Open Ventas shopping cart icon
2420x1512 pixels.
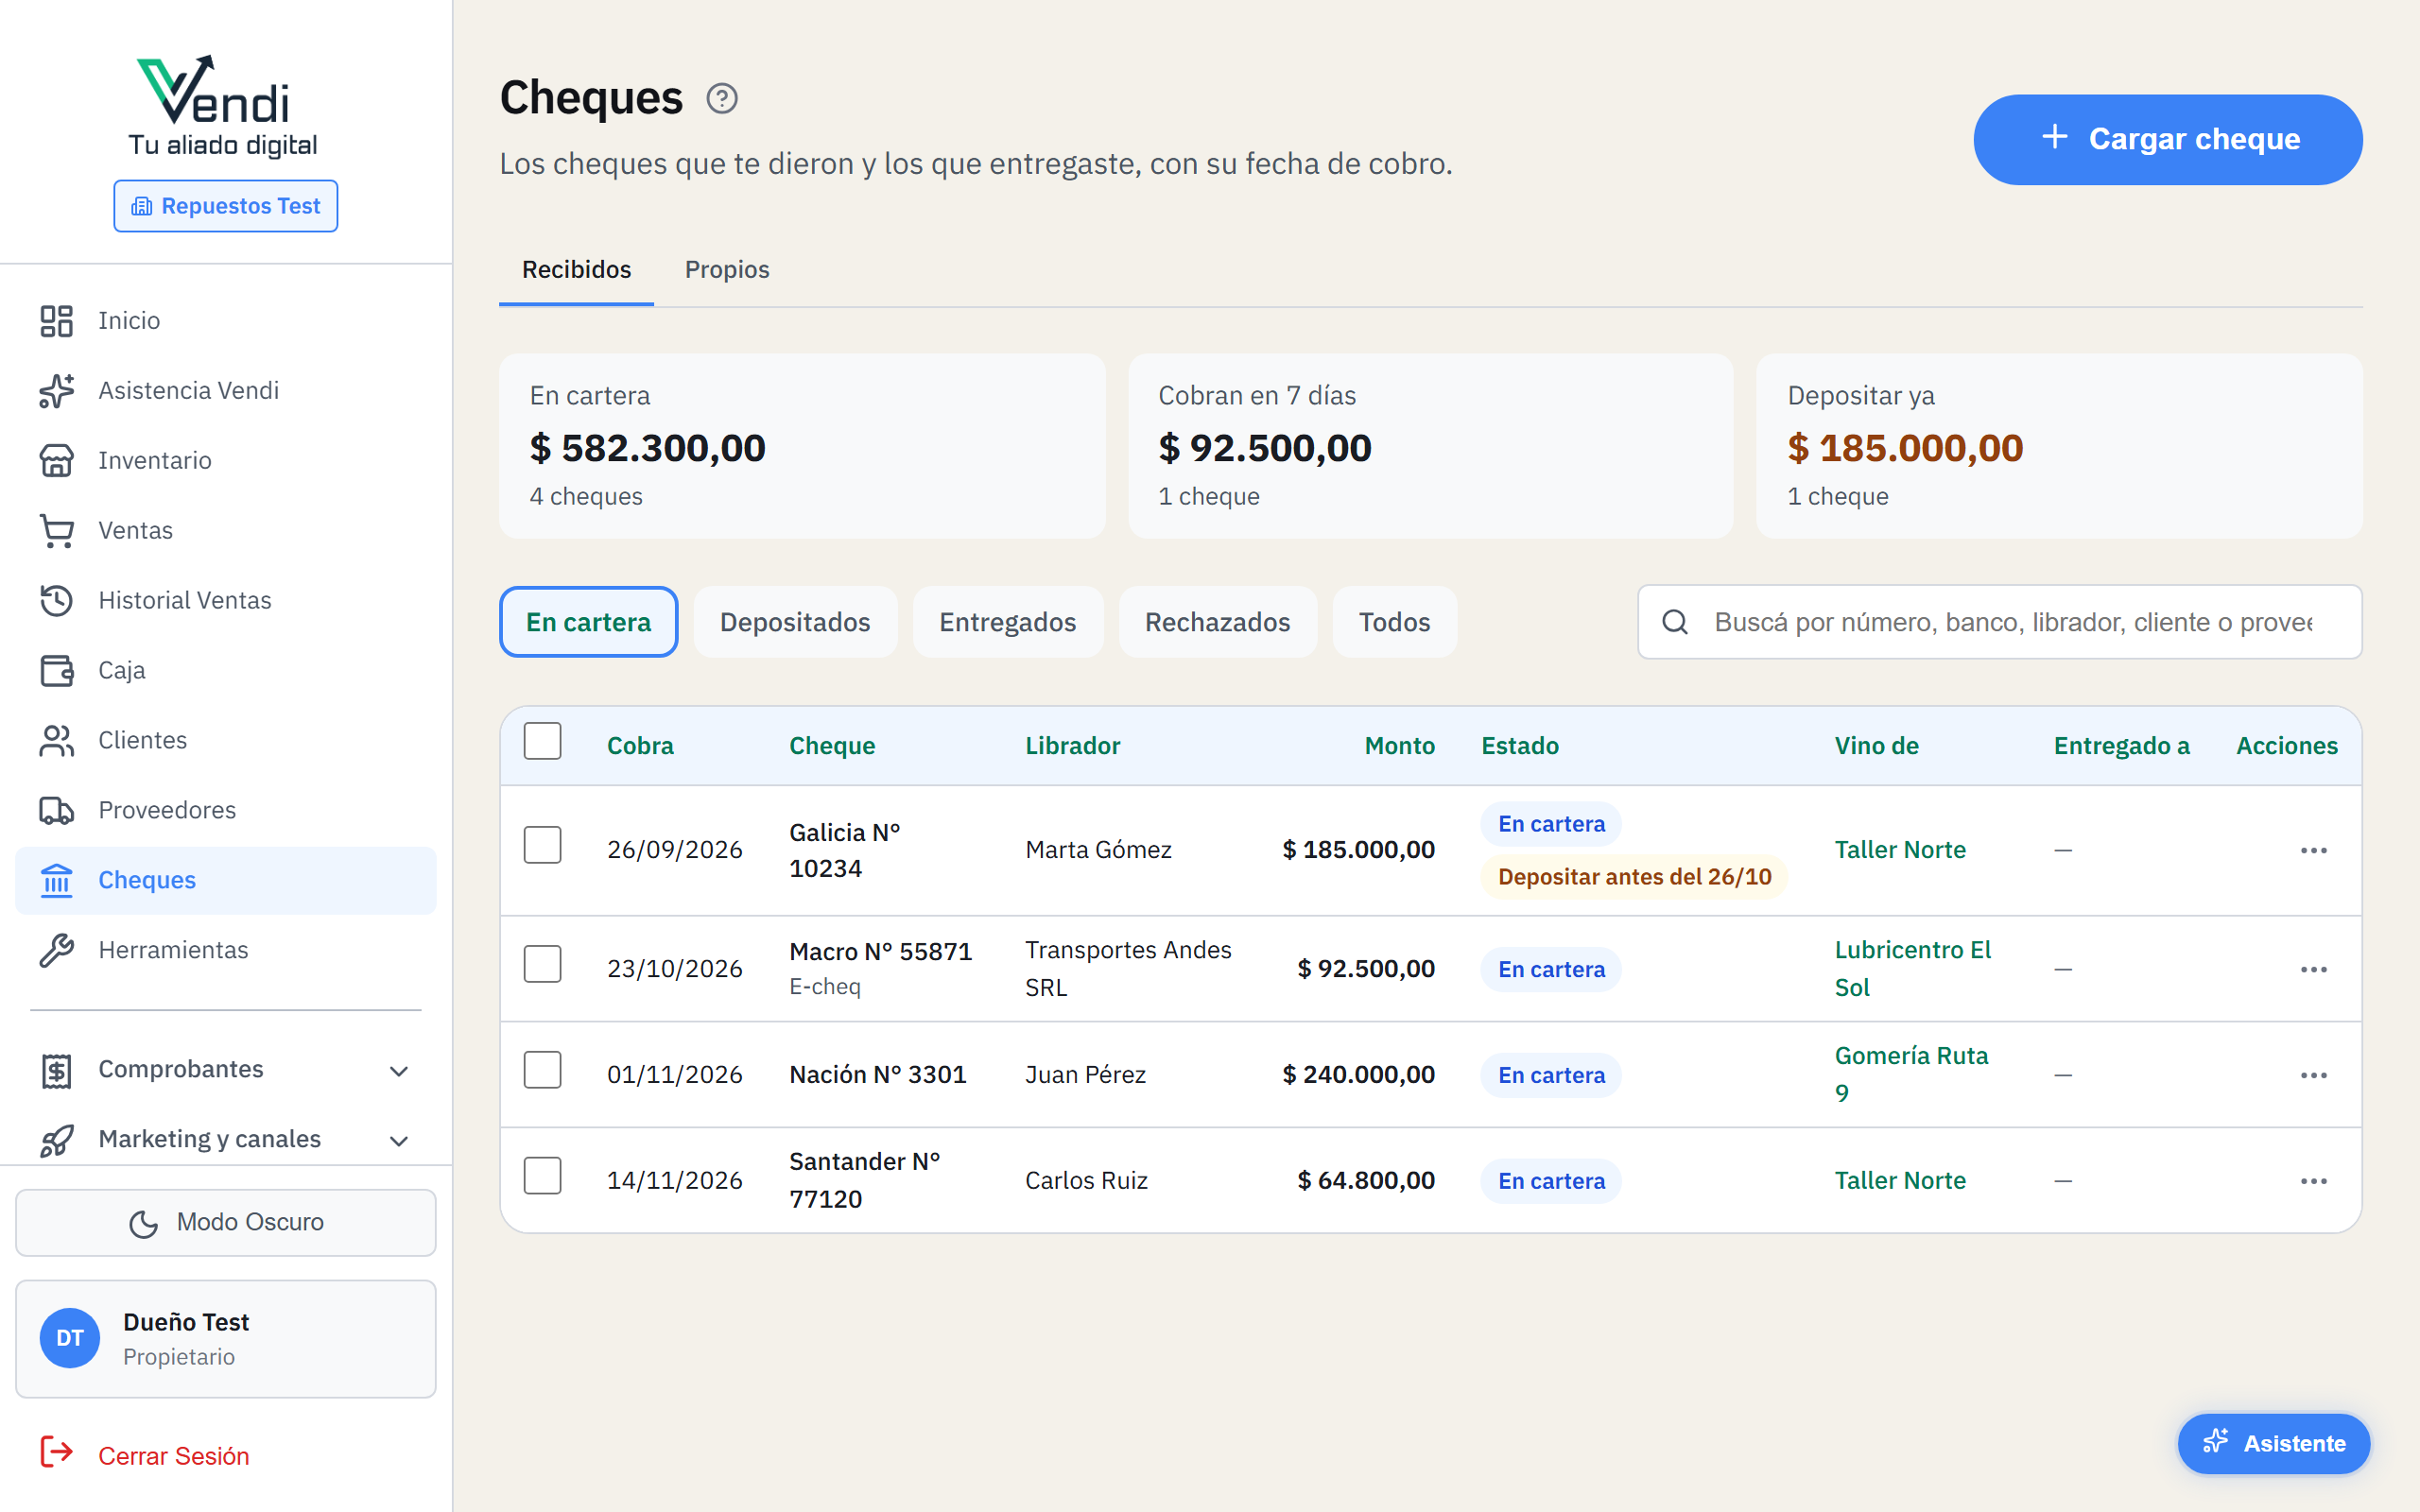(57, 531)
